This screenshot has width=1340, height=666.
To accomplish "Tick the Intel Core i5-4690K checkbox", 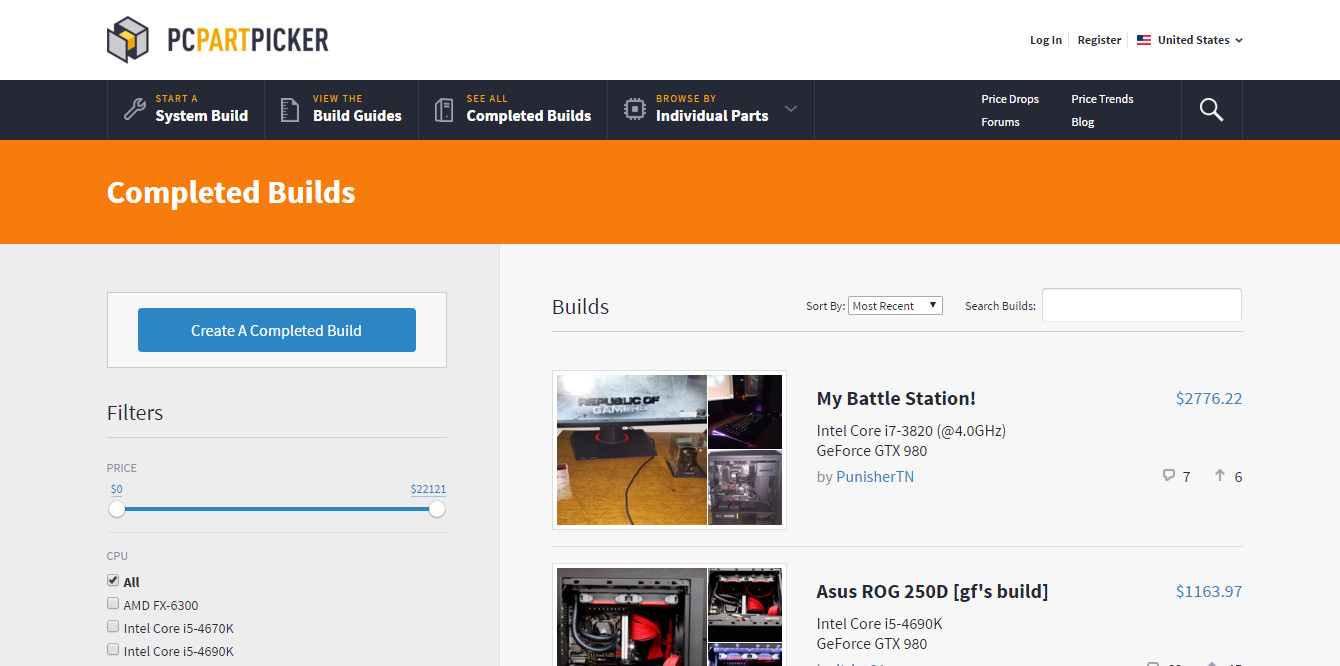I will (x=113, y=650).
